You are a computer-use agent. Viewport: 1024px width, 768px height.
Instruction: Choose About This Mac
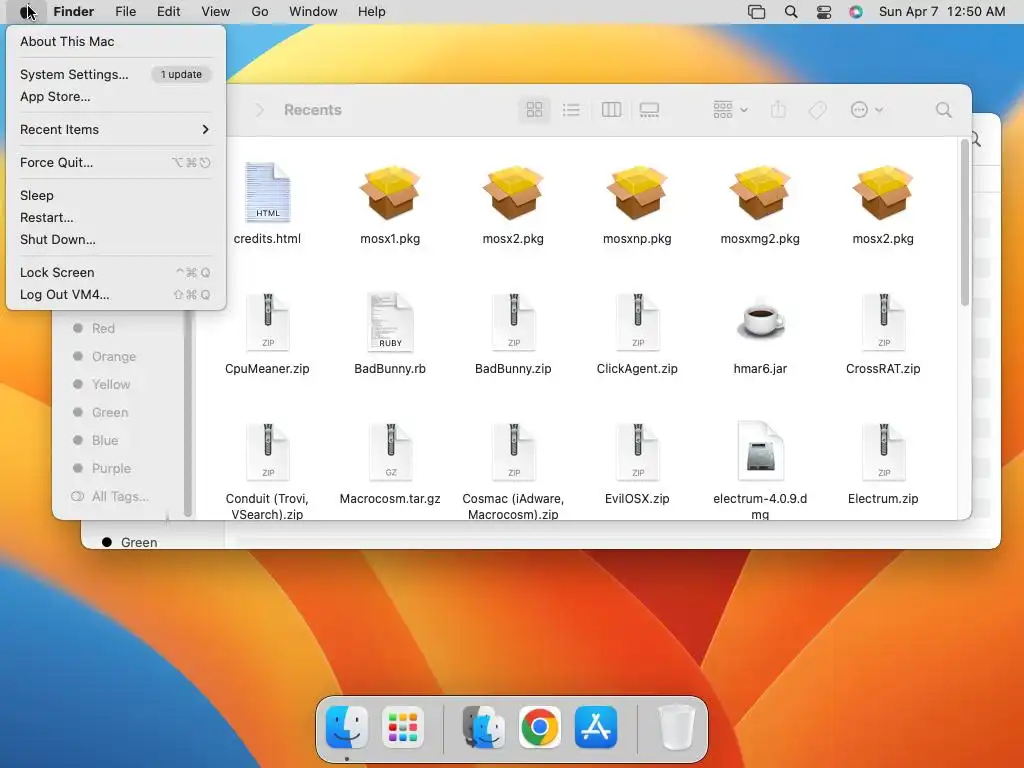(x=116, y=41)
